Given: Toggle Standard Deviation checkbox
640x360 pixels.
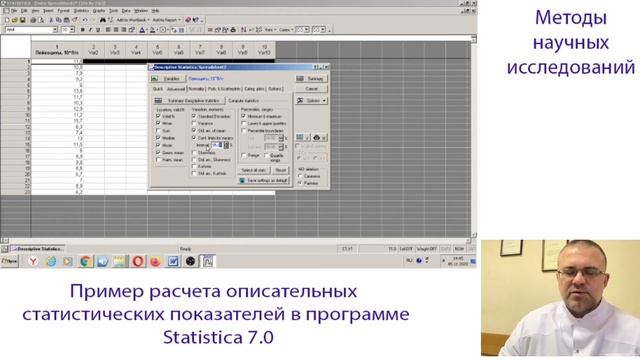Looking at the screenshot, I should pyautogui.click(x=194, y=116).
